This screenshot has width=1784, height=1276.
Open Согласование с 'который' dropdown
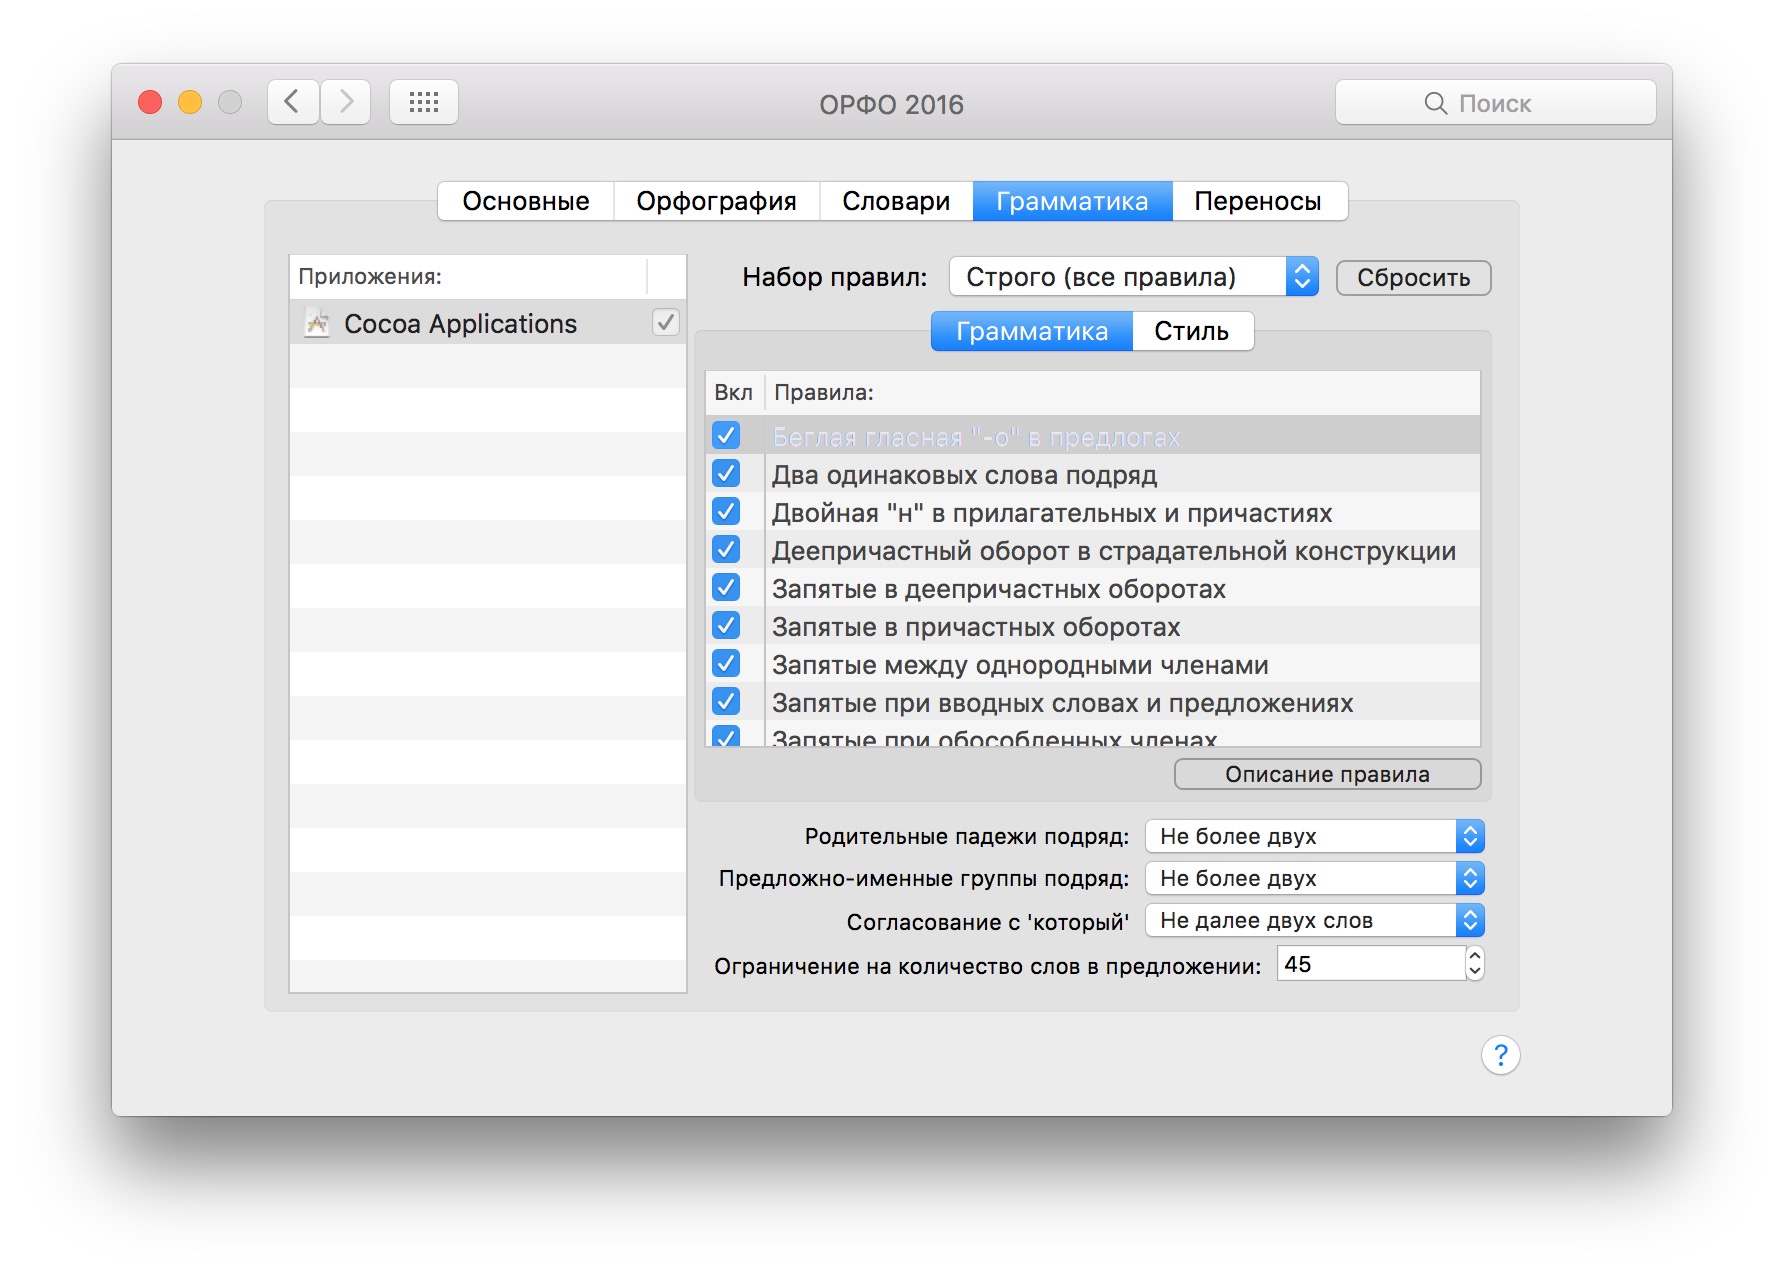click(1315, 920)
